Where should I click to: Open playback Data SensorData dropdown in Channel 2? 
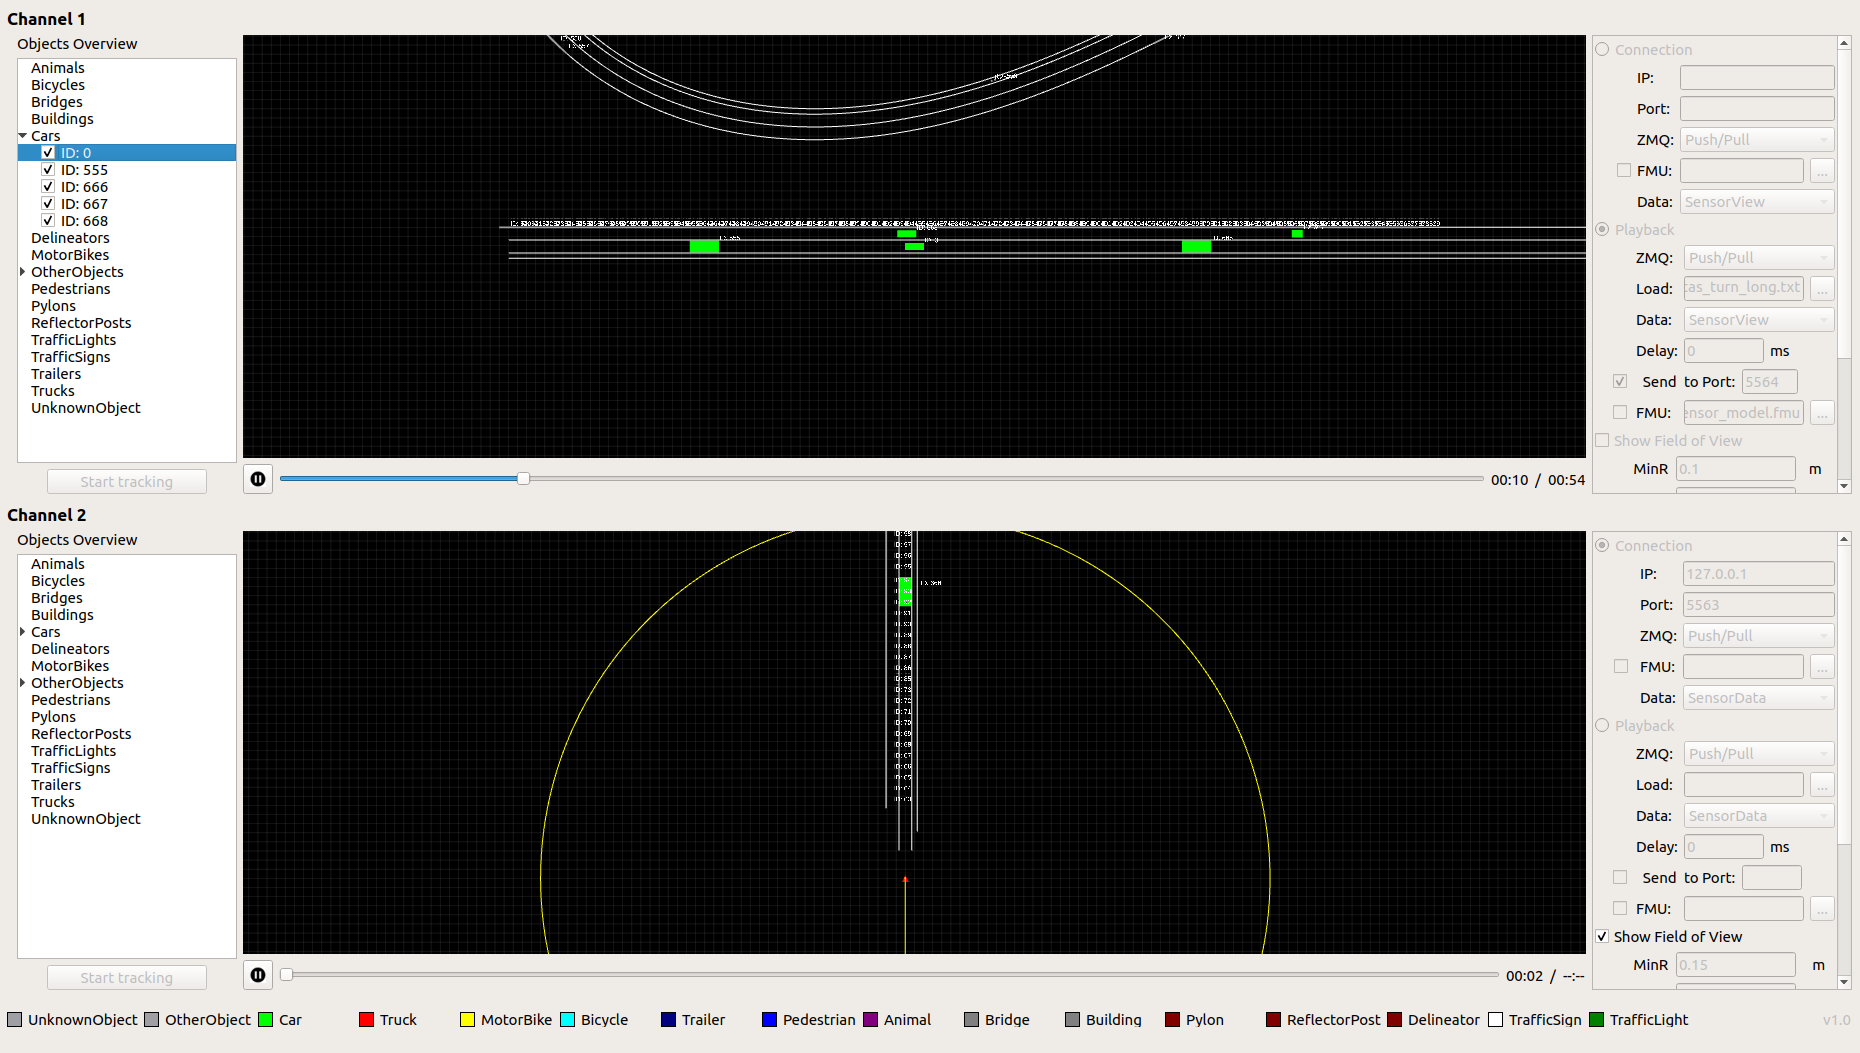[x=1759, y=816]
